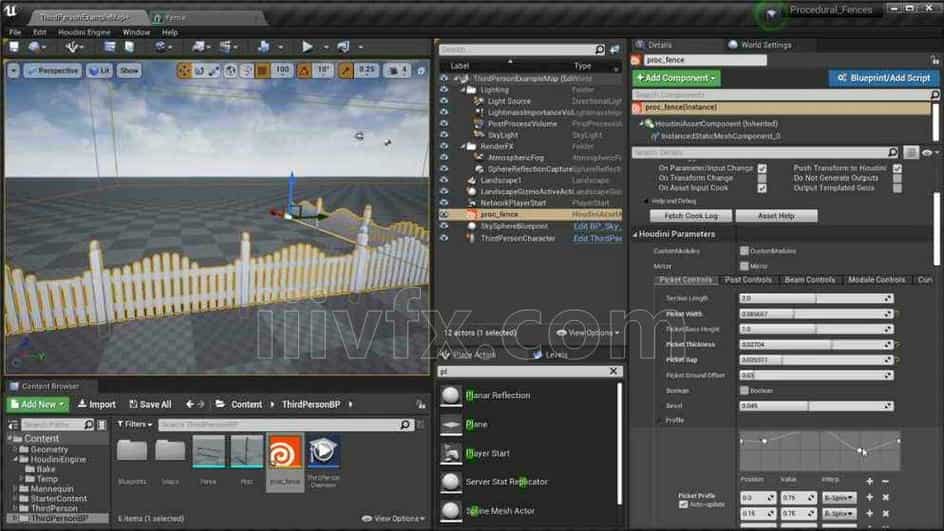Switch to Post Controls tab
Image resolution: width=944 pixels, height=531 pixels.
748,280
